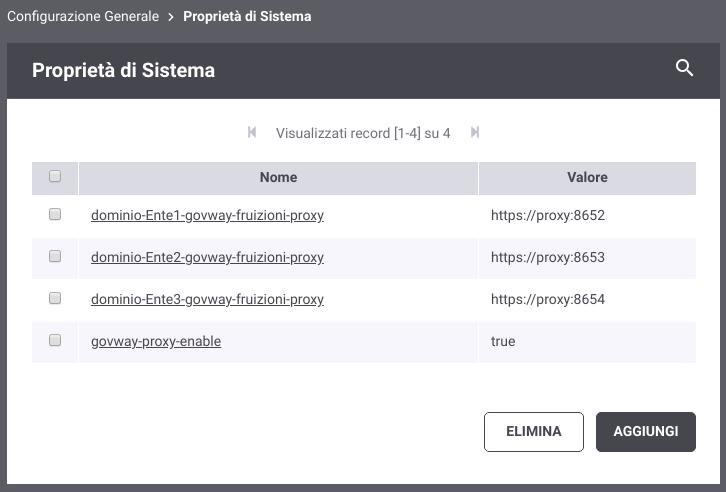Click the breadcrumb chevron separator

tap(171, 17)
